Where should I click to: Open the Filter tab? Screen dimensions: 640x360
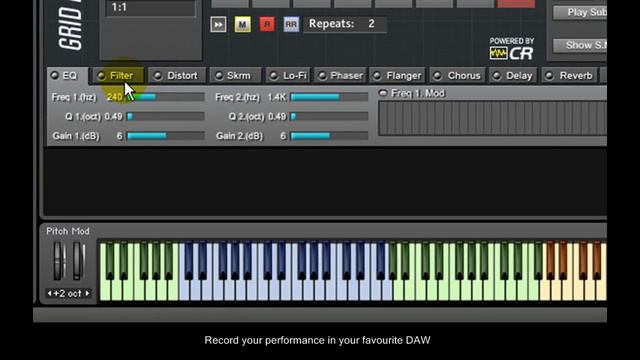(119, 76)
